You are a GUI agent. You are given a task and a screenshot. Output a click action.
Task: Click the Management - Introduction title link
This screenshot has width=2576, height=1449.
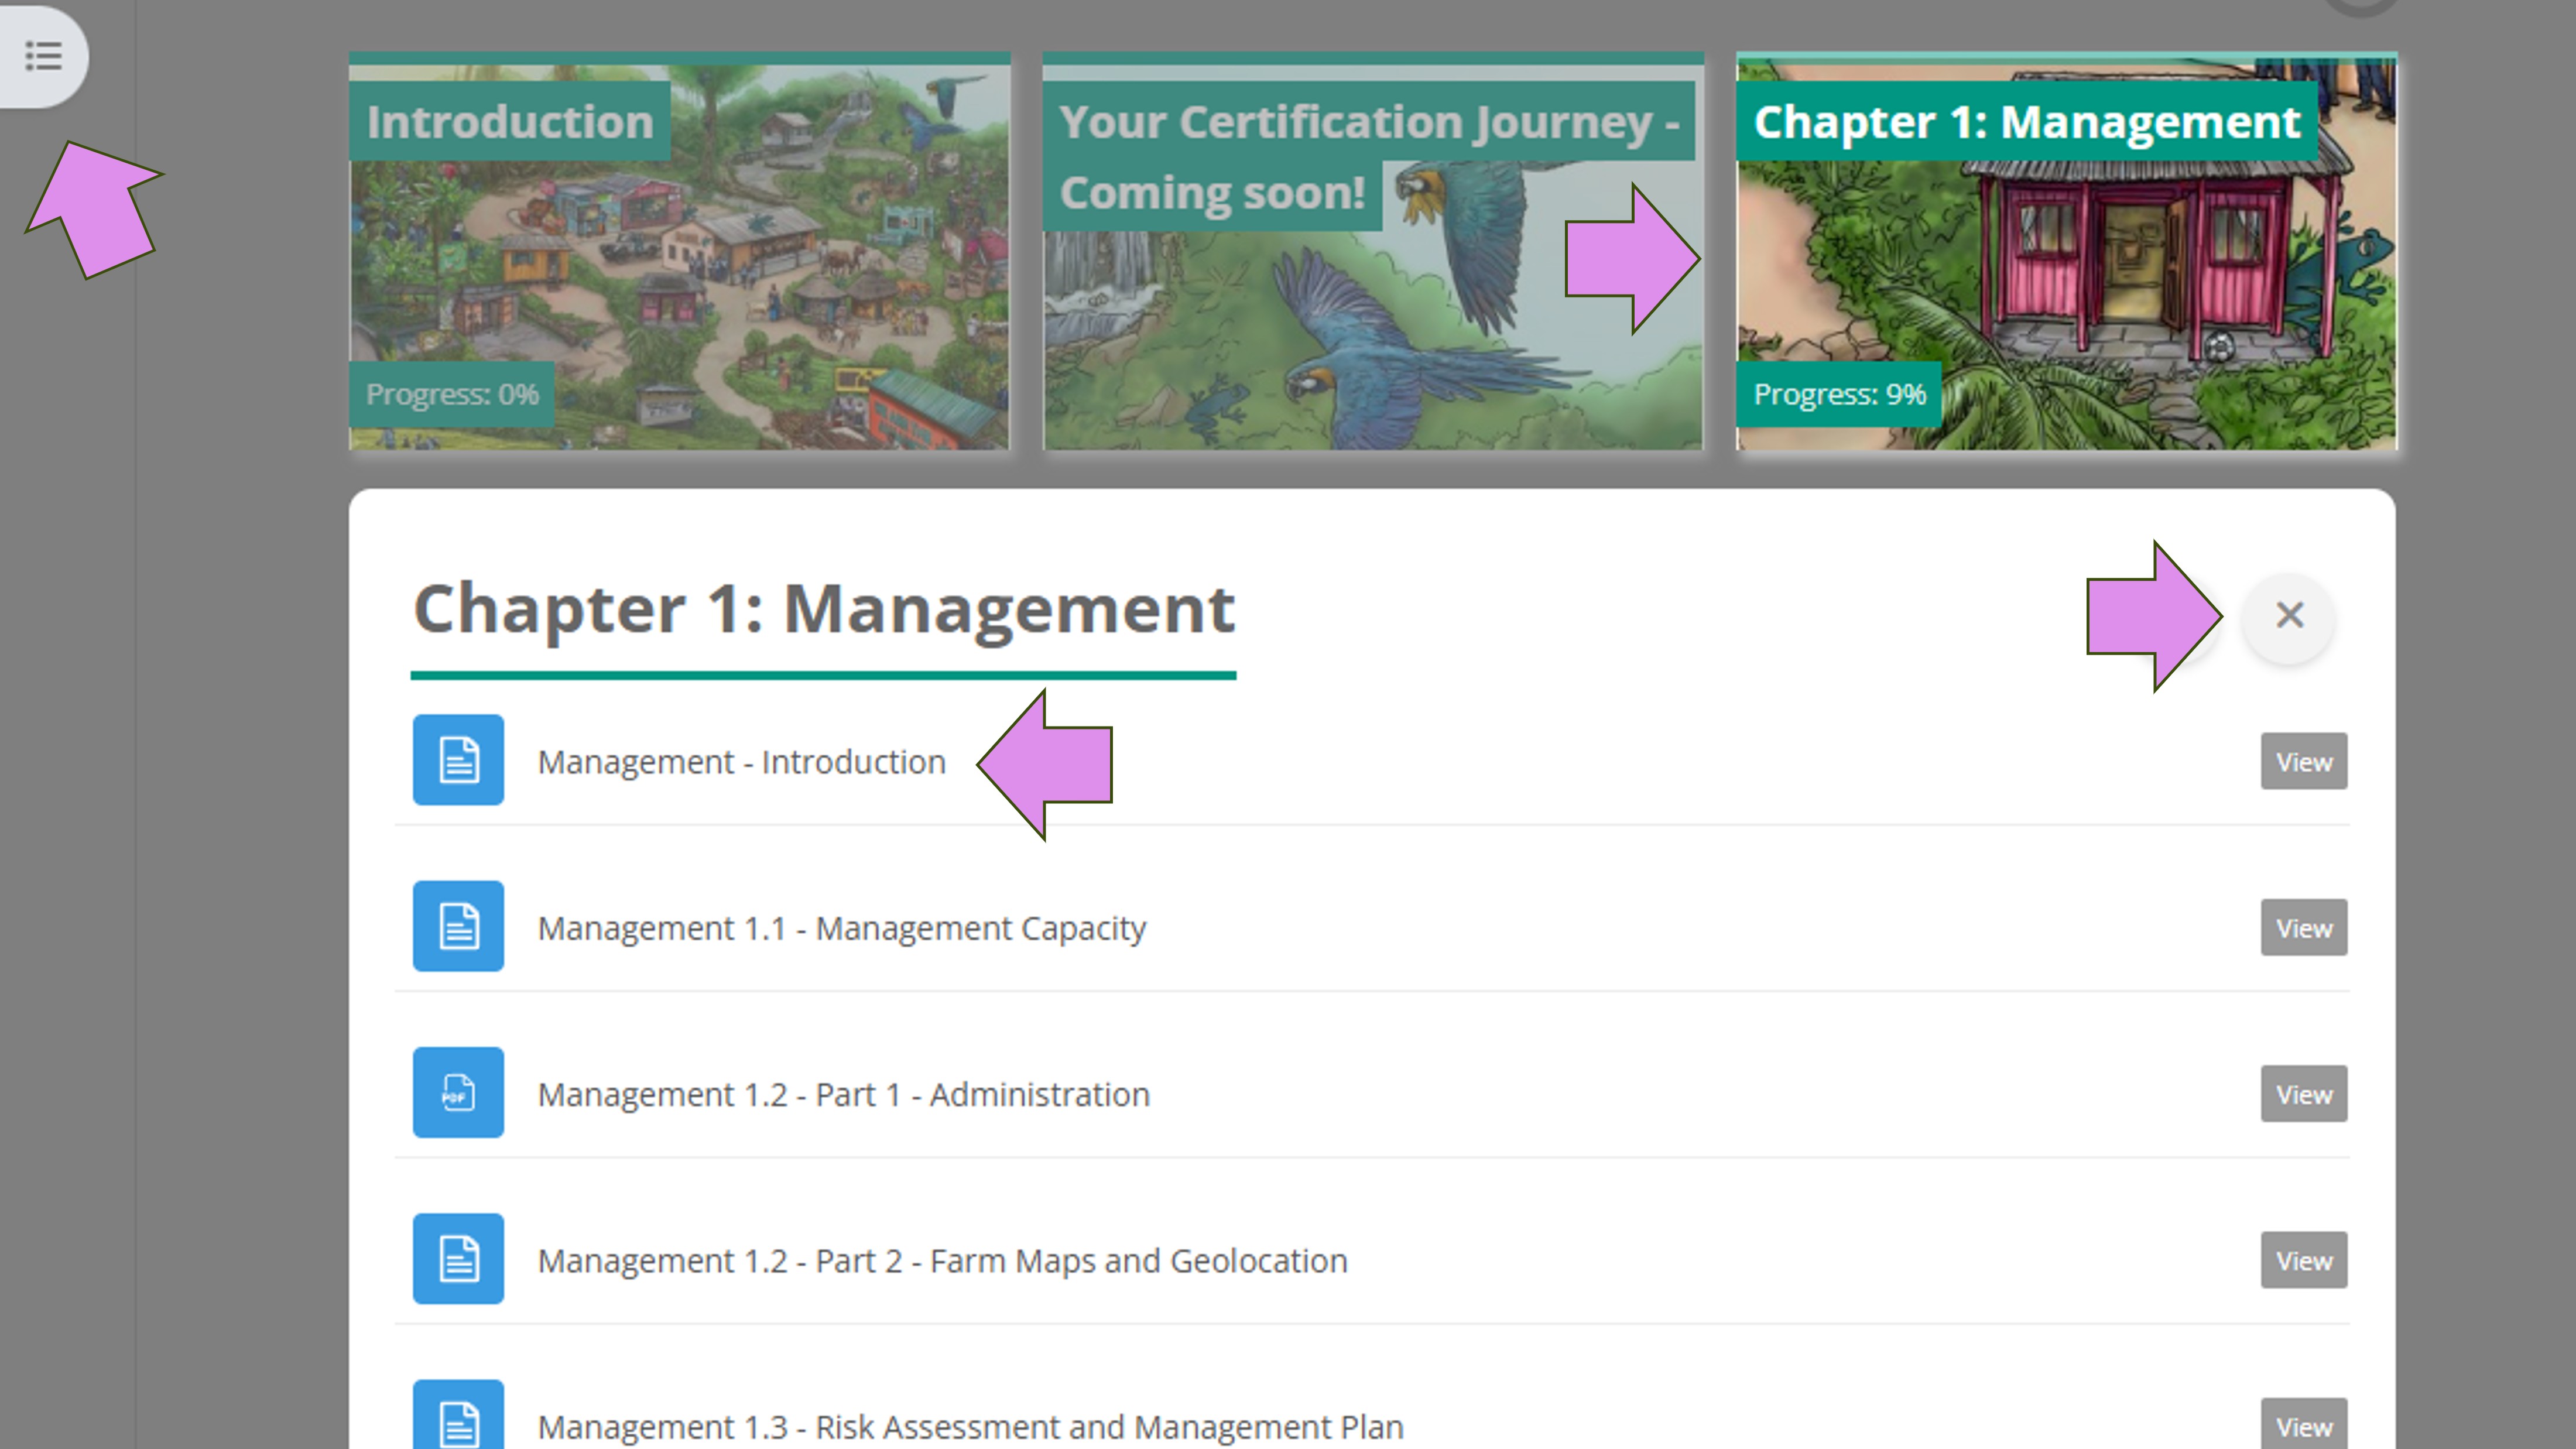click(741, 762)
